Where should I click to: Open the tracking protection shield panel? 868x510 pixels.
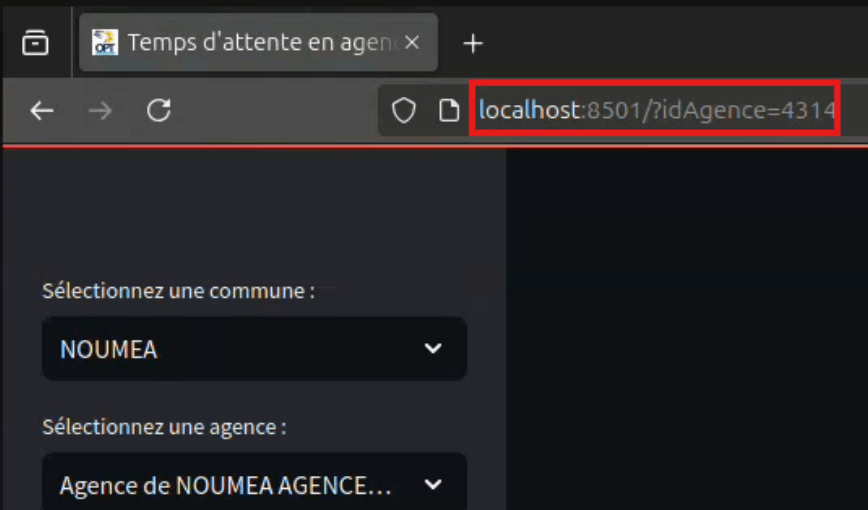click(403, 110)
